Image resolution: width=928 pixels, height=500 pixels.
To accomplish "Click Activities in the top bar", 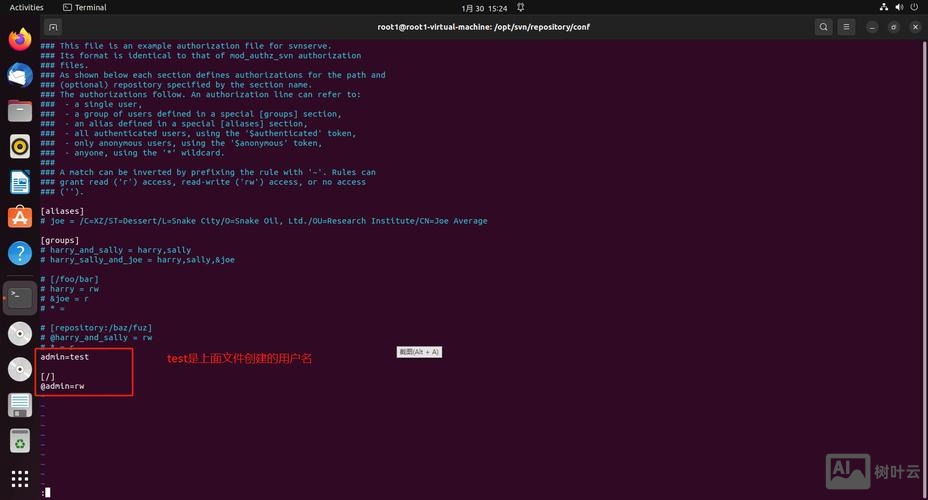I will [26, 7].
